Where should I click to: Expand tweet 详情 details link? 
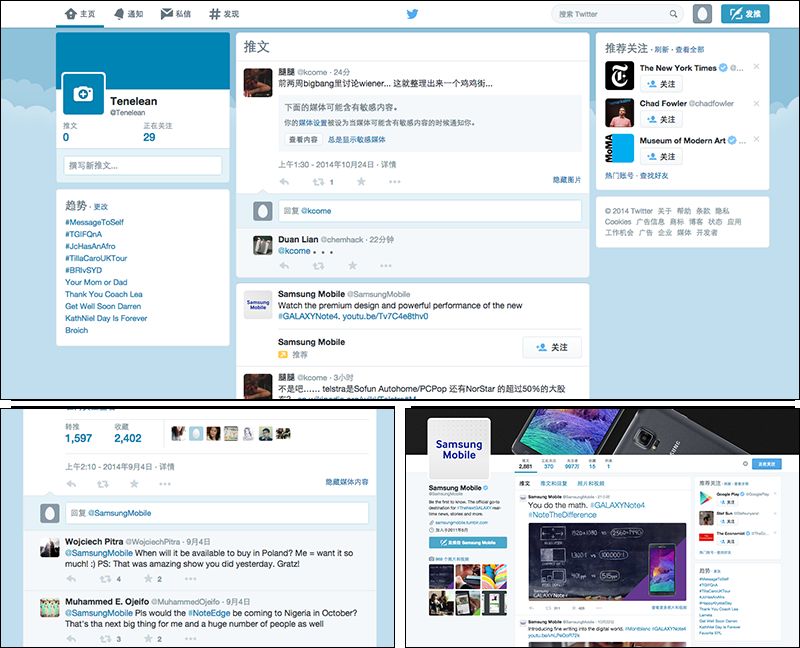click(388, 164)
